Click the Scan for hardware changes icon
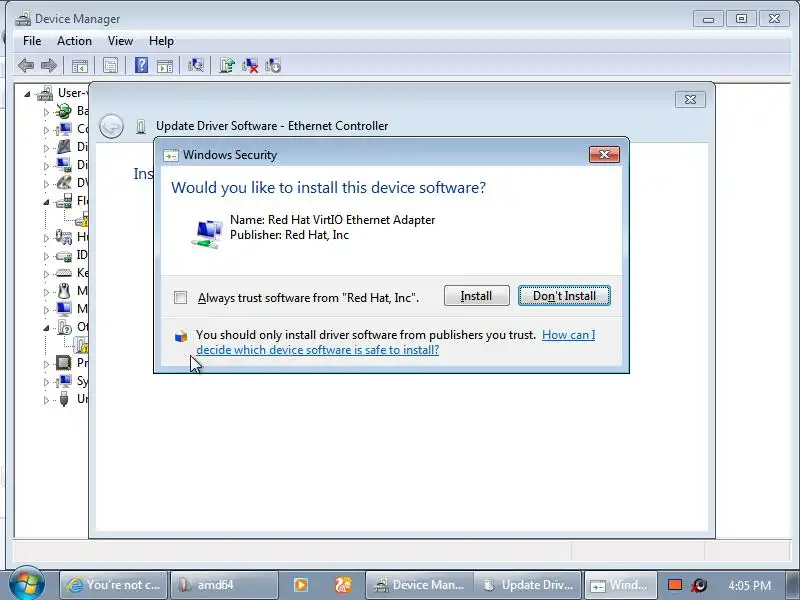The image size is (800, 600). pyautogui.click(x=195, y=65)
